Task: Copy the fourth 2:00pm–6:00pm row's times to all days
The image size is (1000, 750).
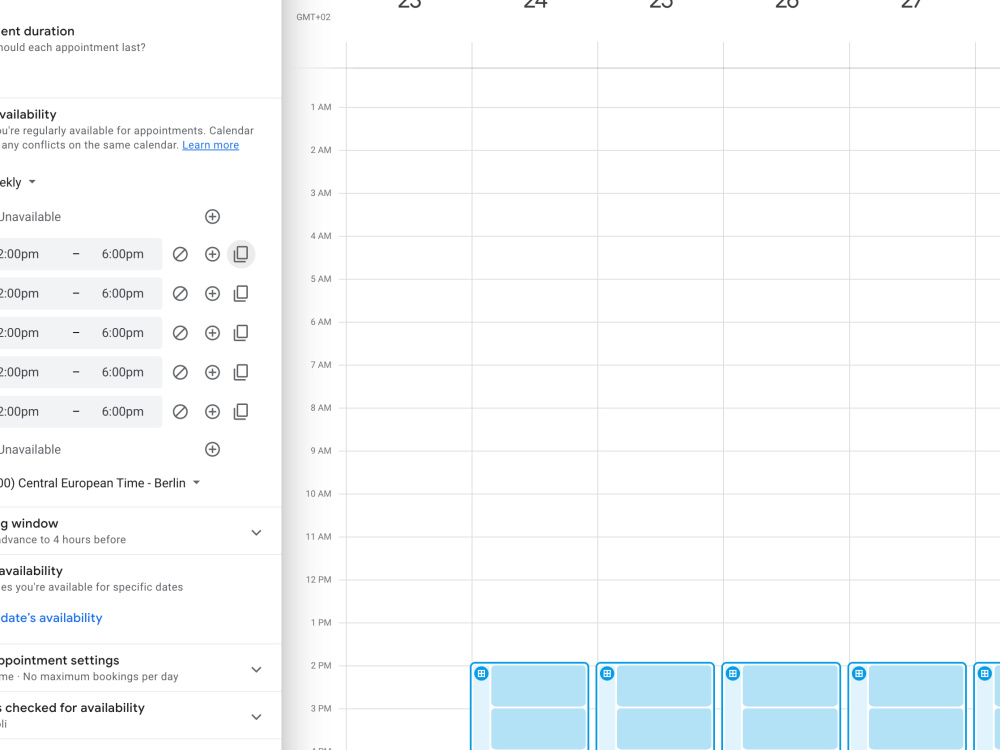Action: (x=241, y=372)
